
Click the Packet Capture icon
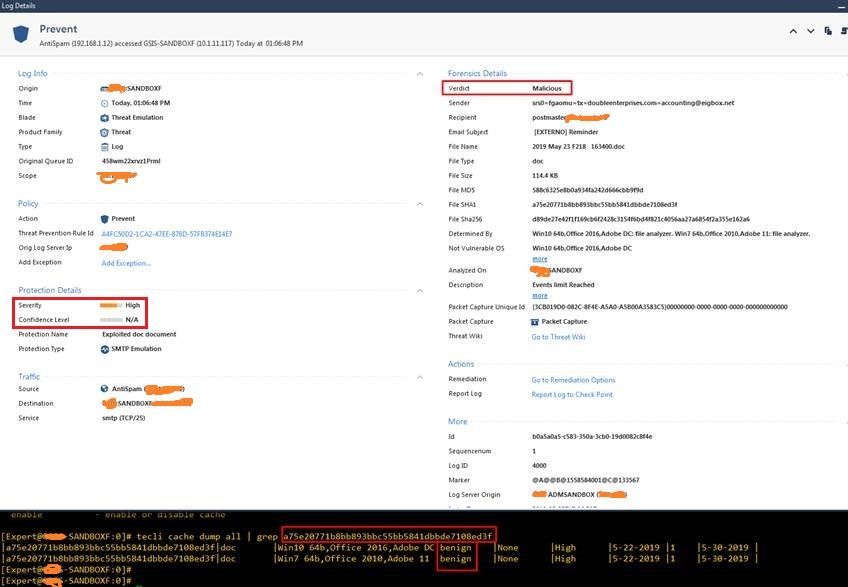tap(534, 322)
